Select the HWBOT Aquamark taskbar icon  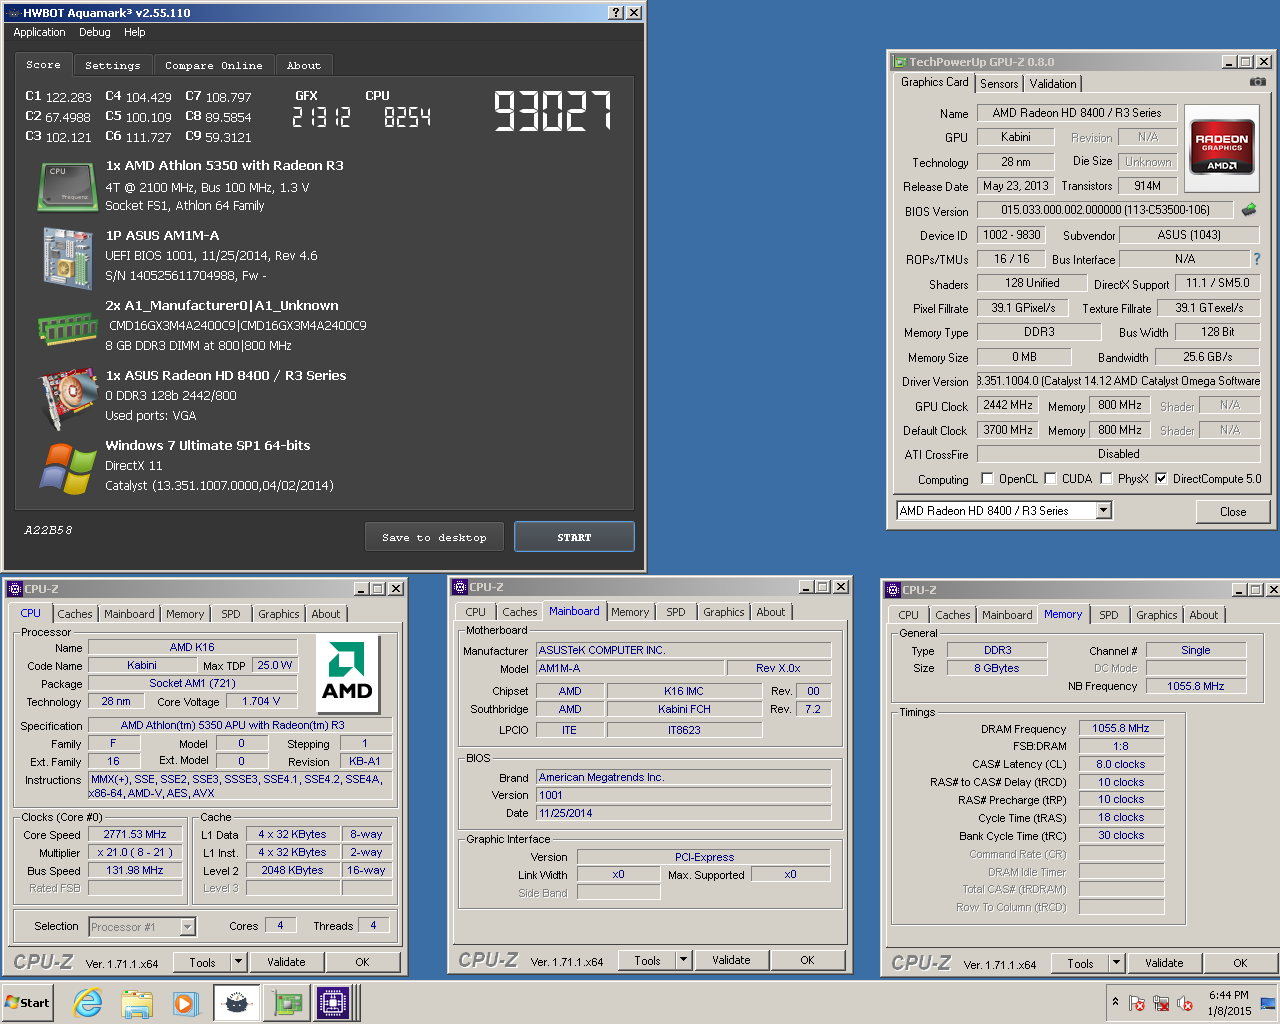237,1003
